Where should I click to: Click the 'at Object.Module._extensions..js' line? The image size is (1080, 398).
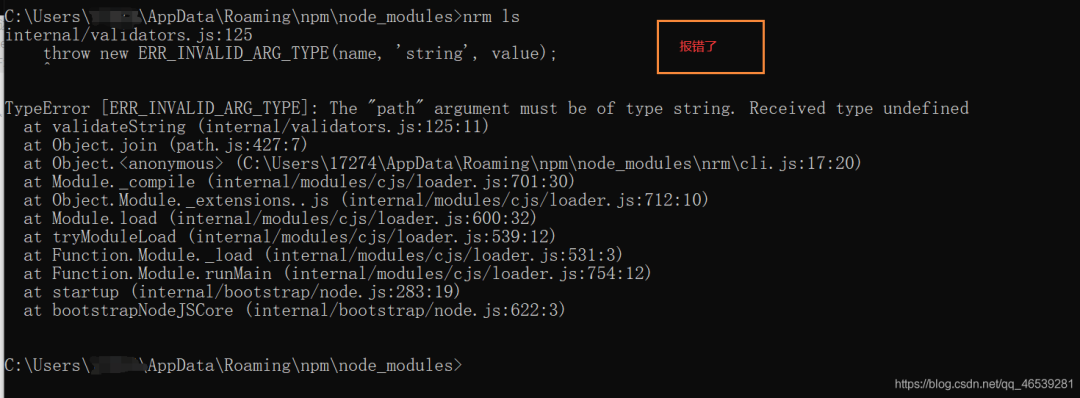[366, 200]
